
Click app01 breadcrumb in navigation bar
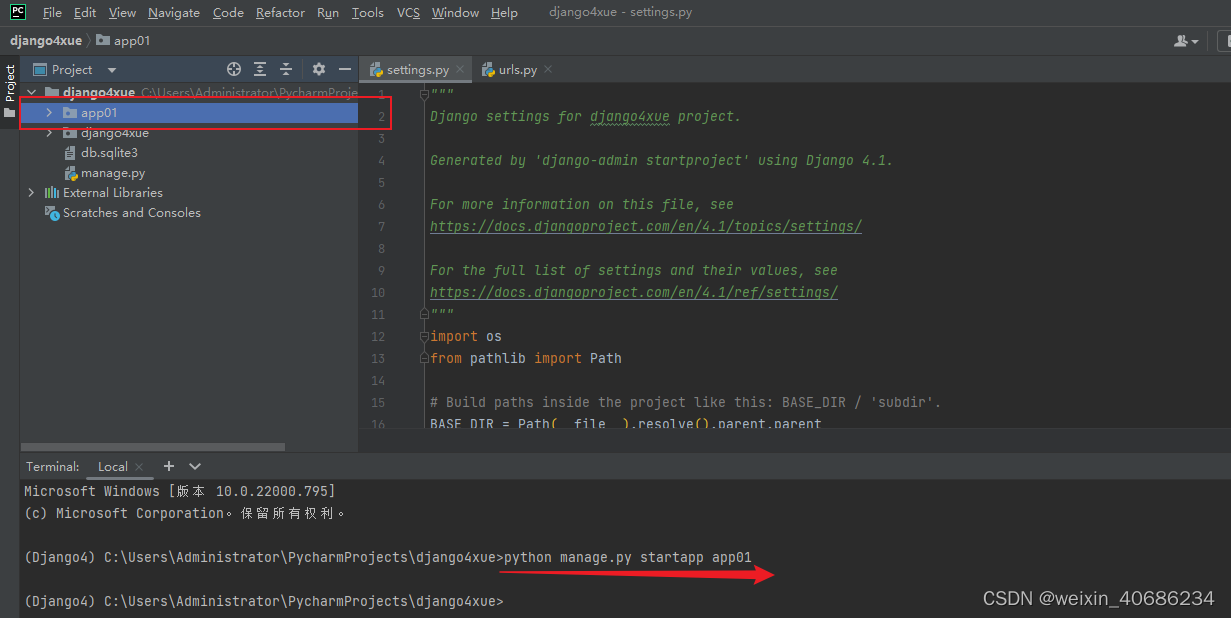point(123,41)
